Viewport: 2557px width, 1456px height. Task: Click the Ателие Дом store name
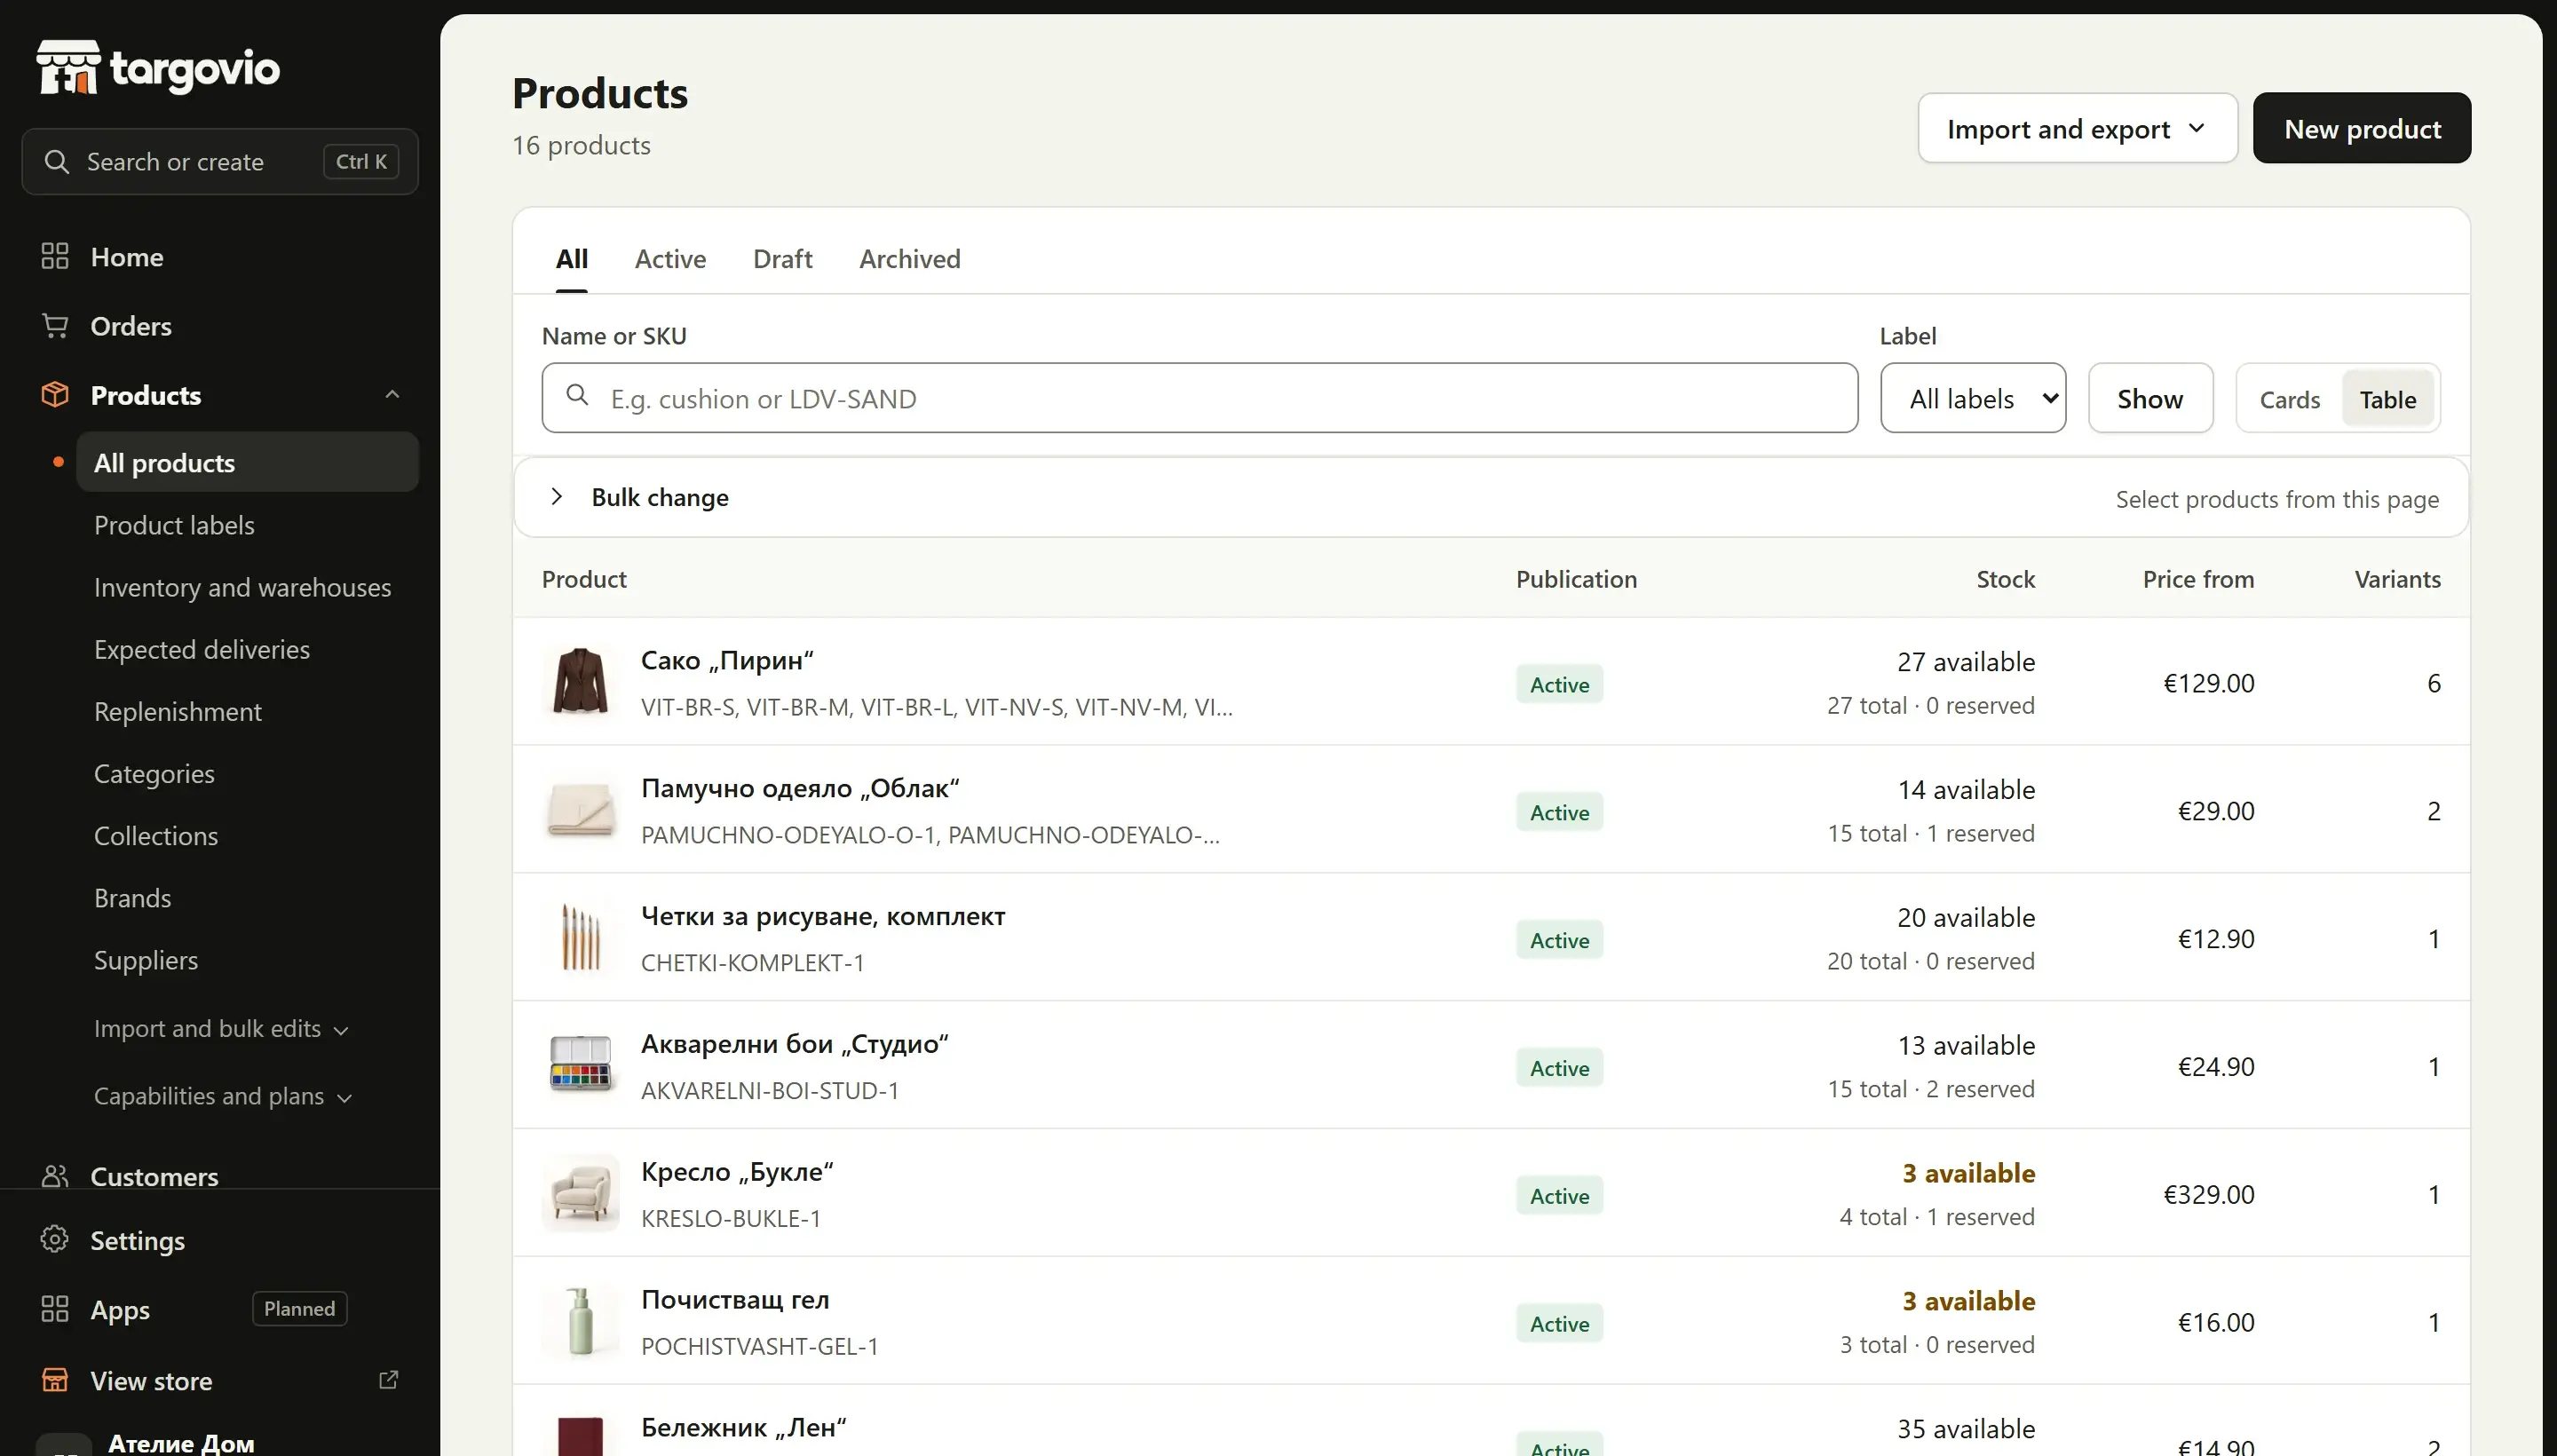181,1443
